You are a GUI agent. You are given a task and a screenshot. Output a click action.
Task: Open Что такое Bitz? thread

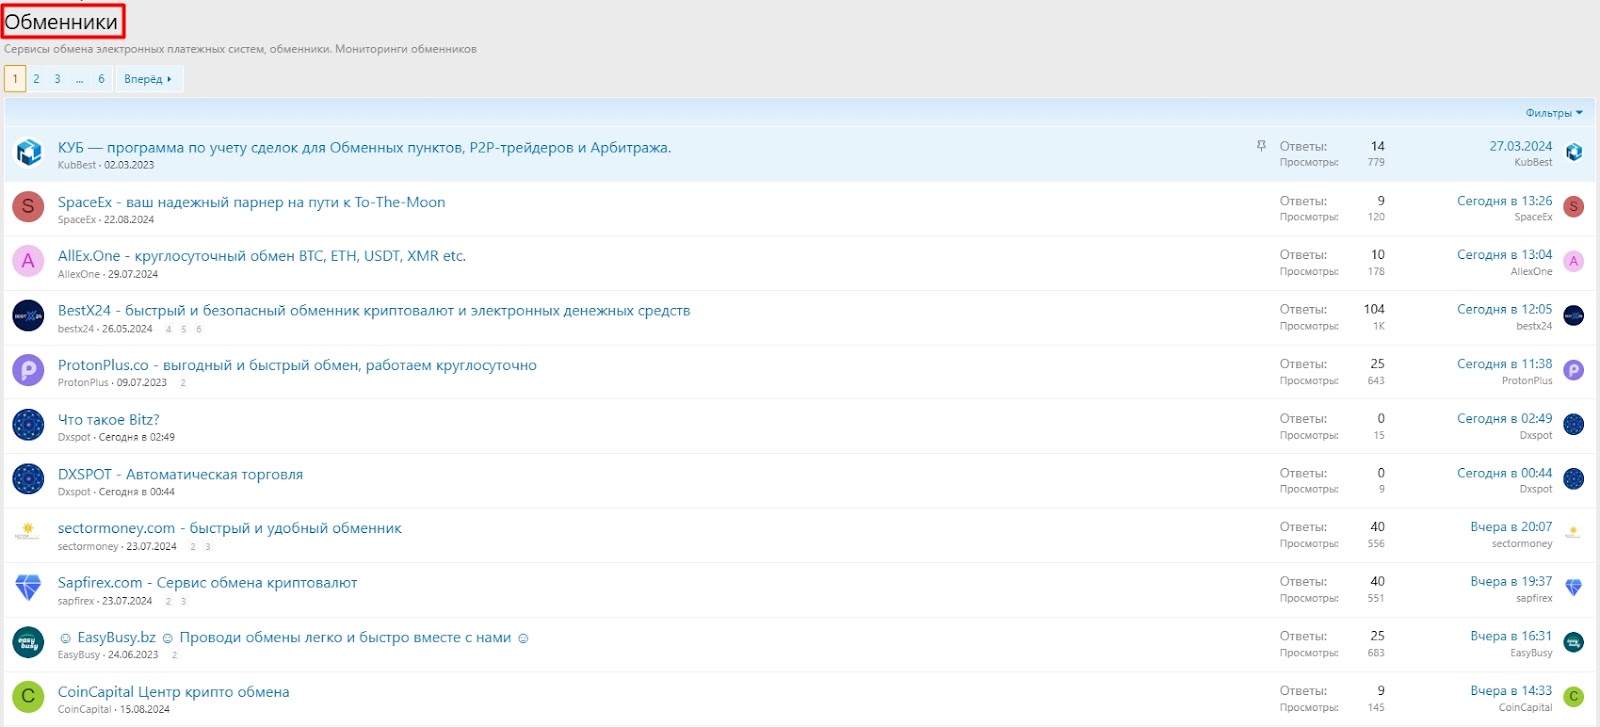108,420
